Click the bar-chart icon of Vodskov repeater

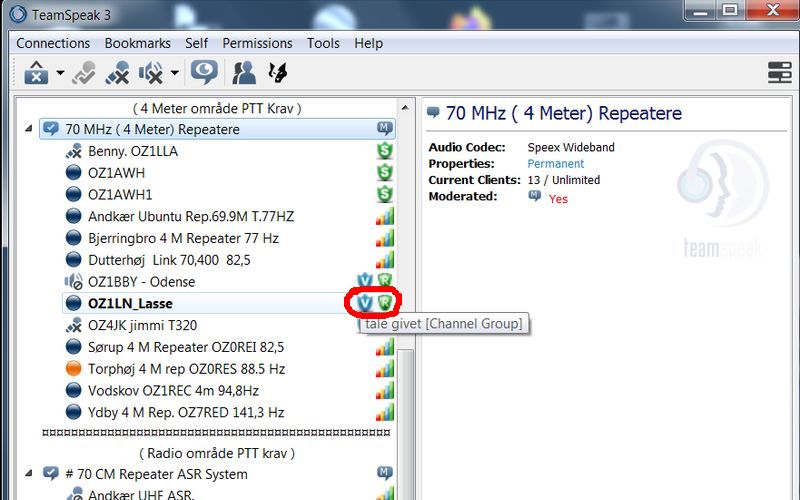385,390
